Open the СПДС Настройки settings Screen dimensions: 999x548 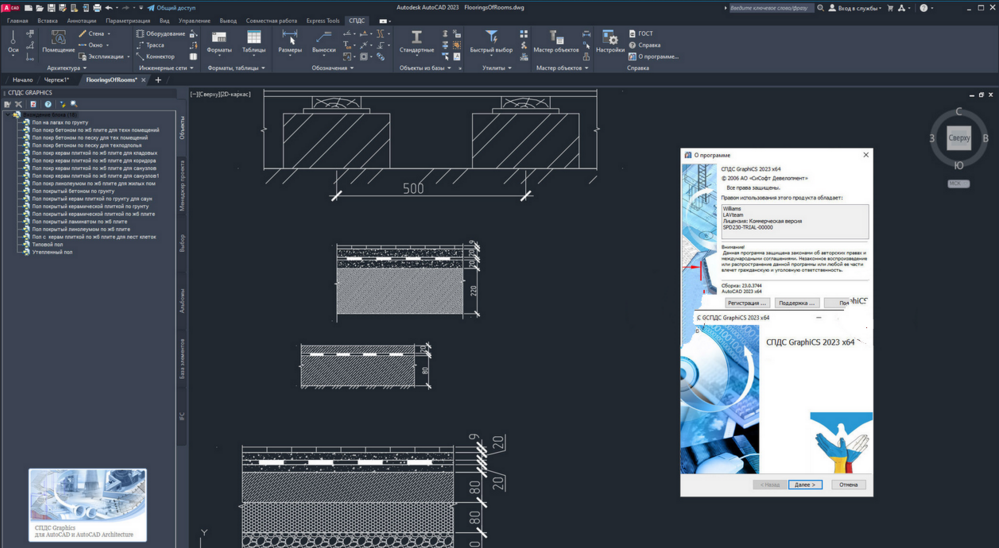(x=610, y=42)
